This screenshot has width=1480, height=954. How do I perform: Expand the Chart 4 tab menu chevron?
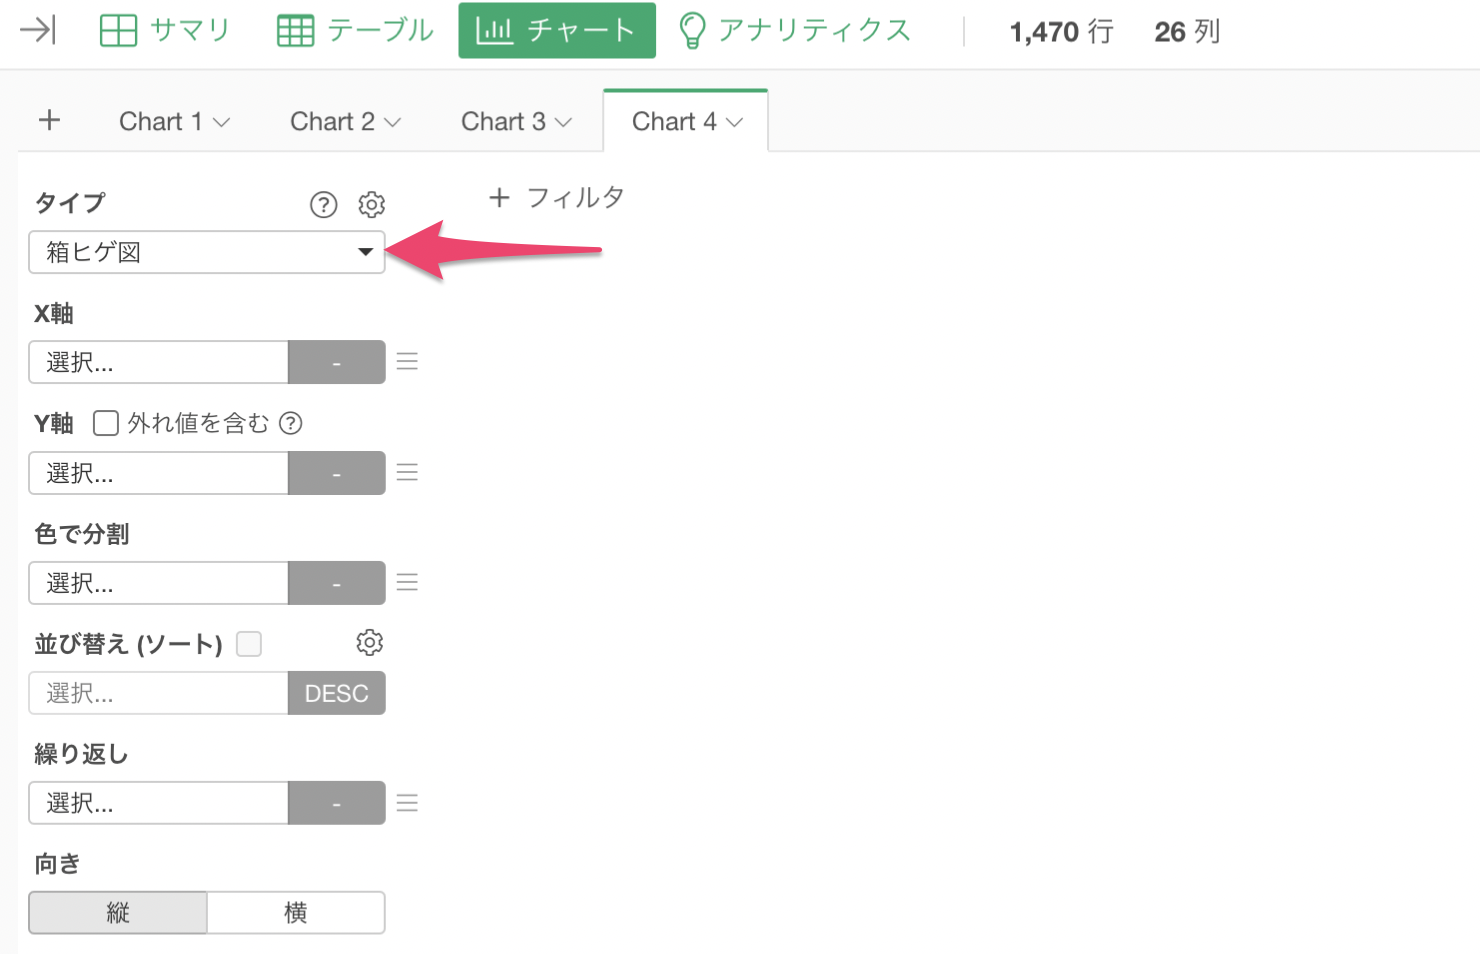pyautogui.click(x=735, y=122)
